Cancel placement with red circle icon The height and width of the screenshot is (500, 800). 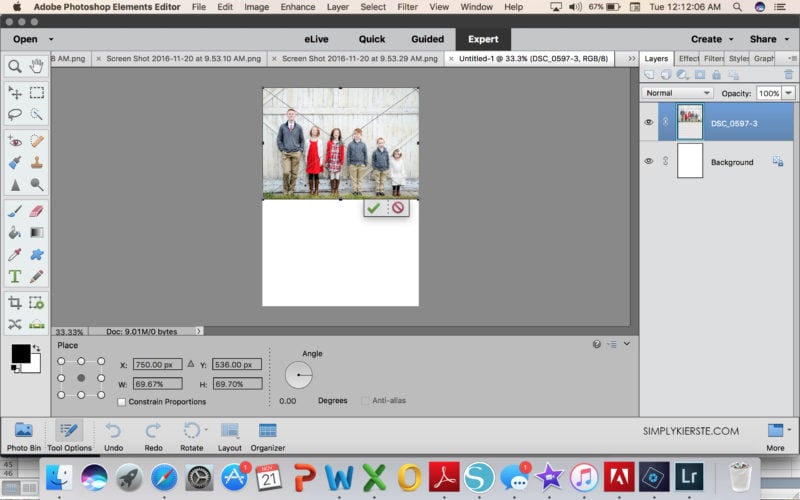(398, 208)
